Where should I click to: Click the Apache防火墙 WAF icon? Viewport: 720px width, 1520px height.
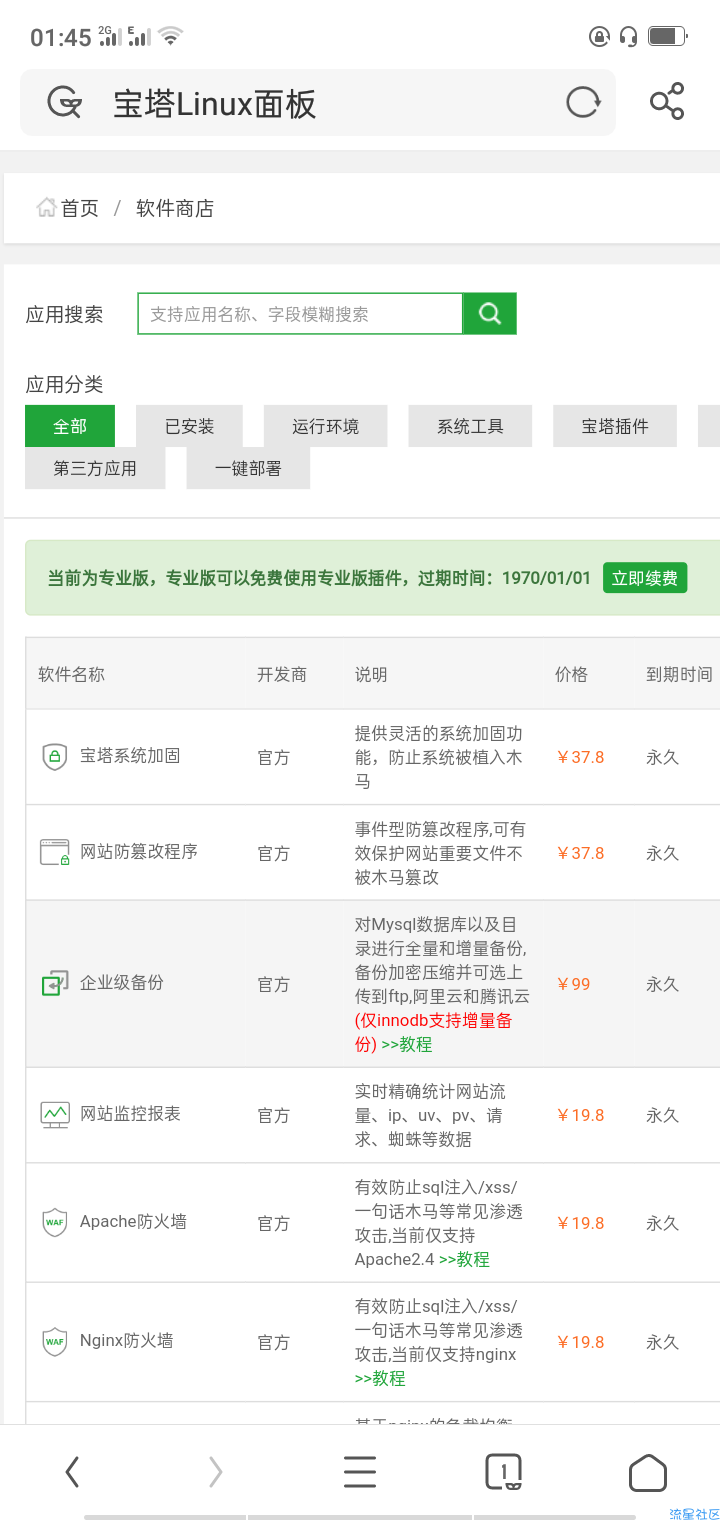[54, 1222]
